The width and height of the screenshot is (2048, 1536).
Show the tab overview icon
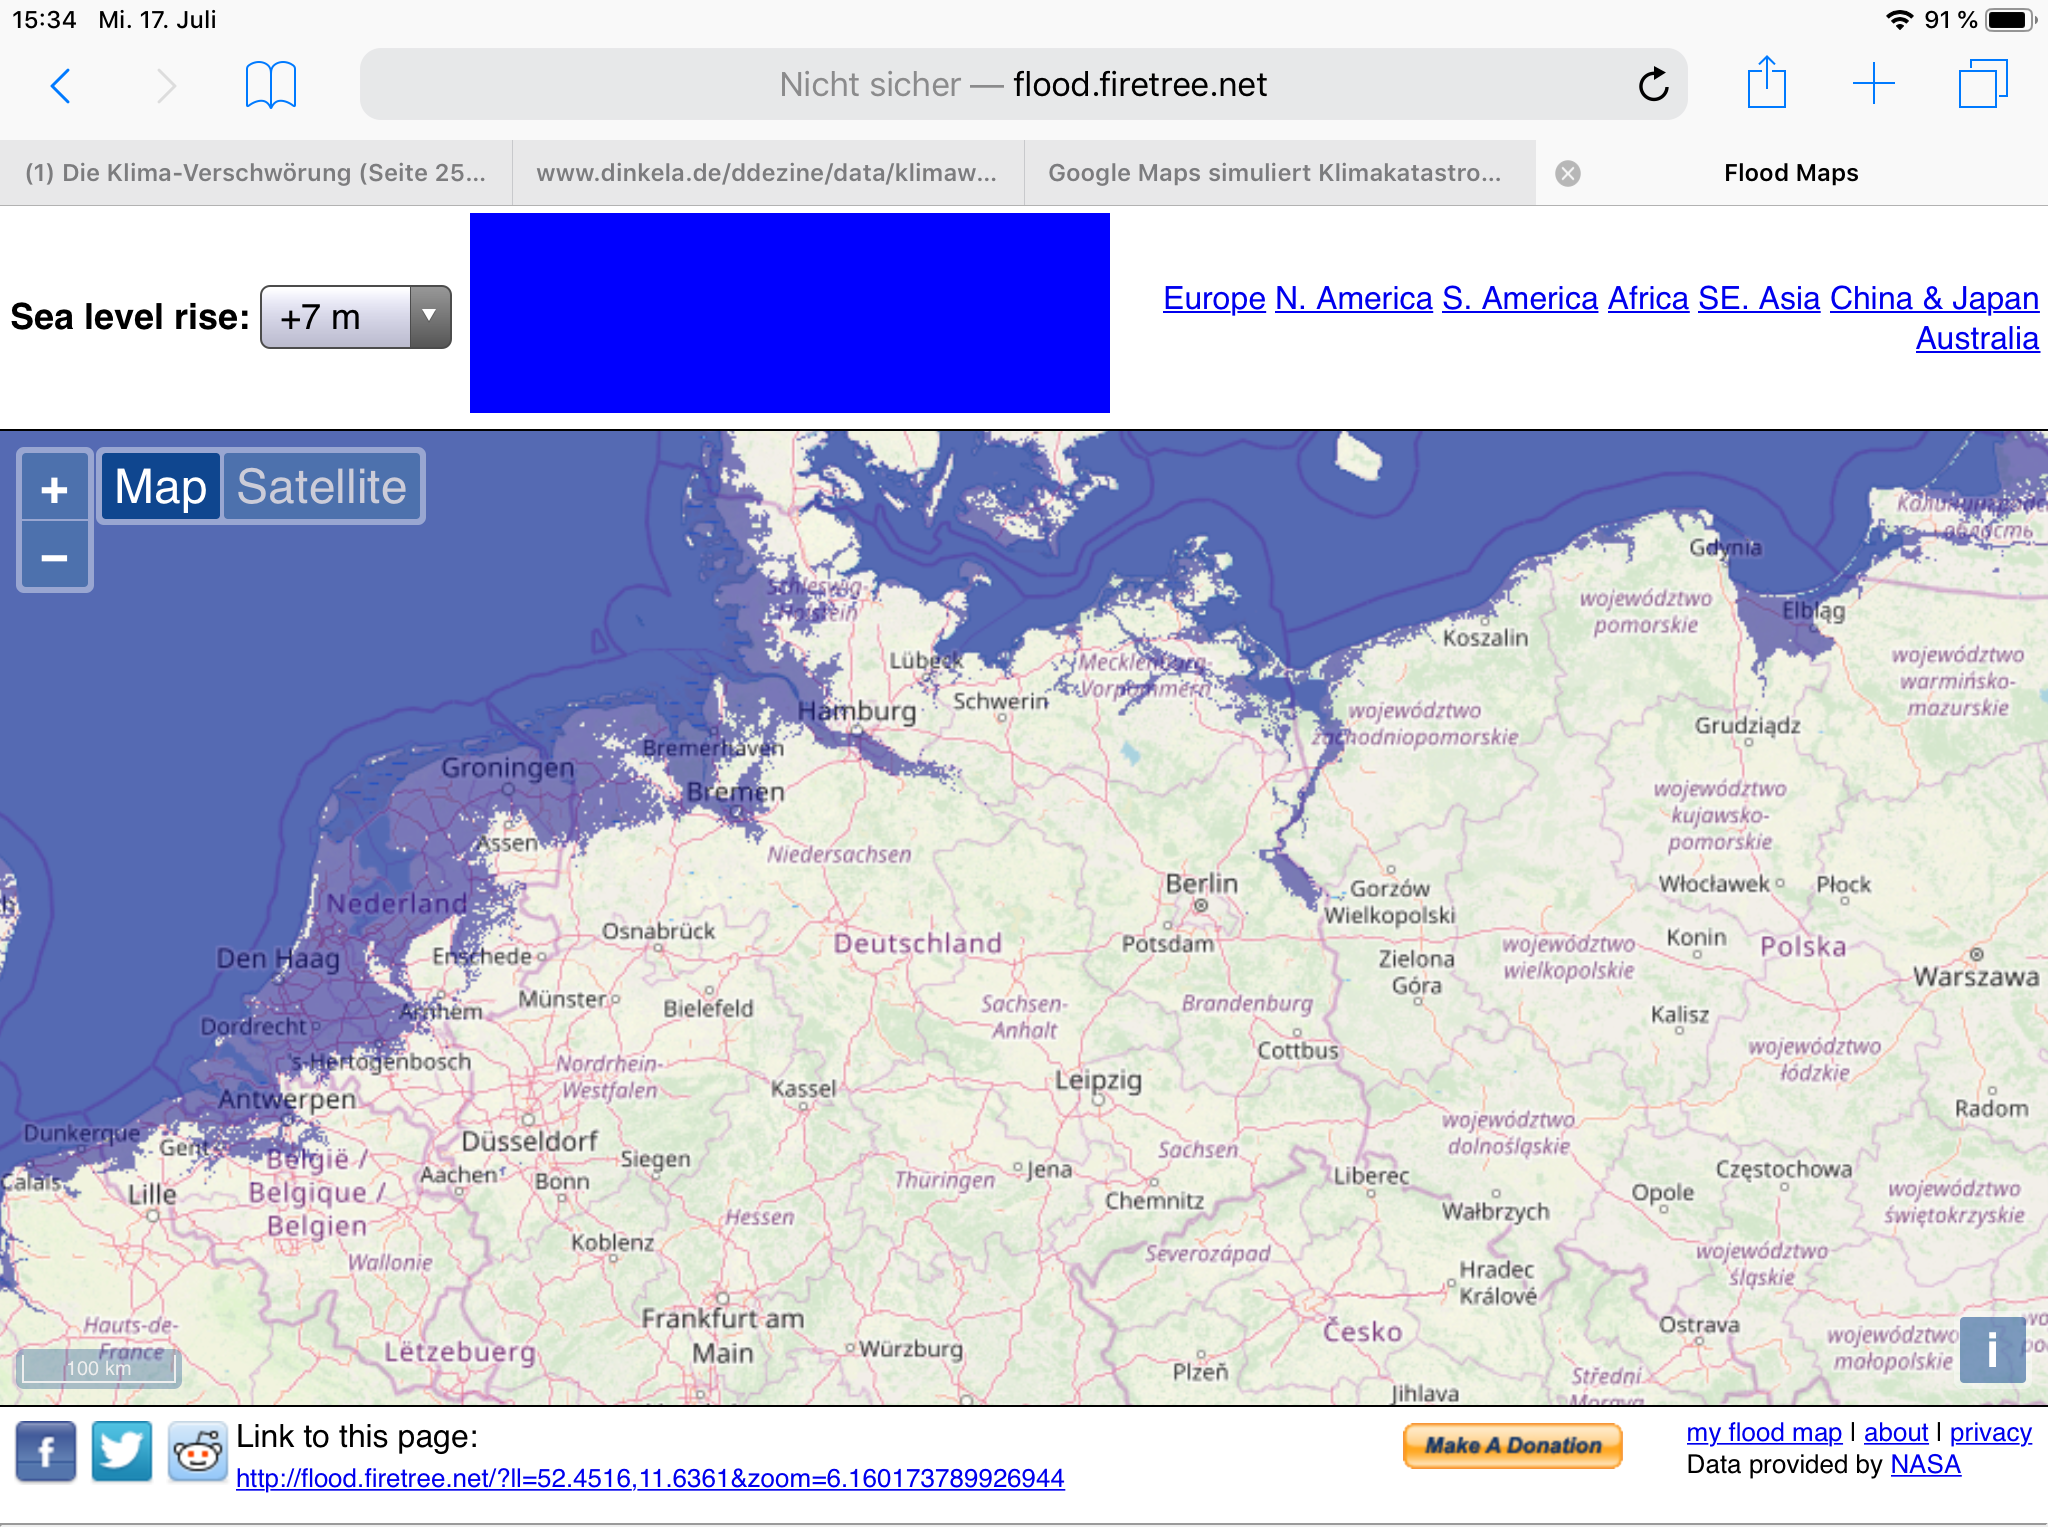coord(1982,84)
